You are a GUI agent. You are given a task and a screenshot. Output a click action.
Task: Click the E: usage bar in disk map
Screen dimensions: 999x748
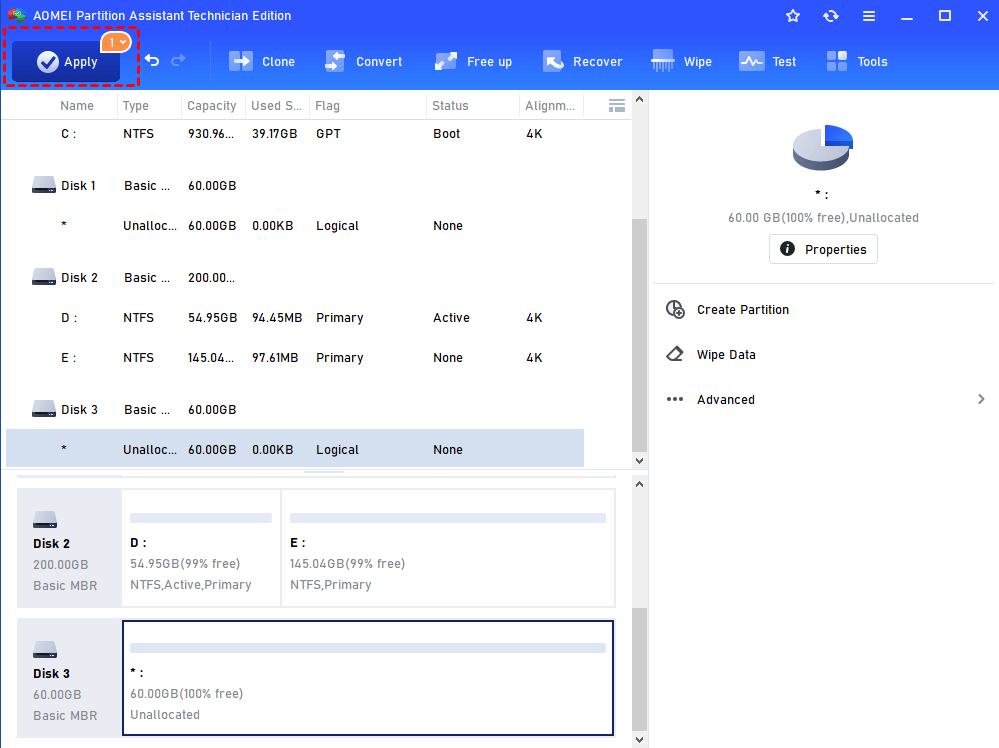click(448, 518)
